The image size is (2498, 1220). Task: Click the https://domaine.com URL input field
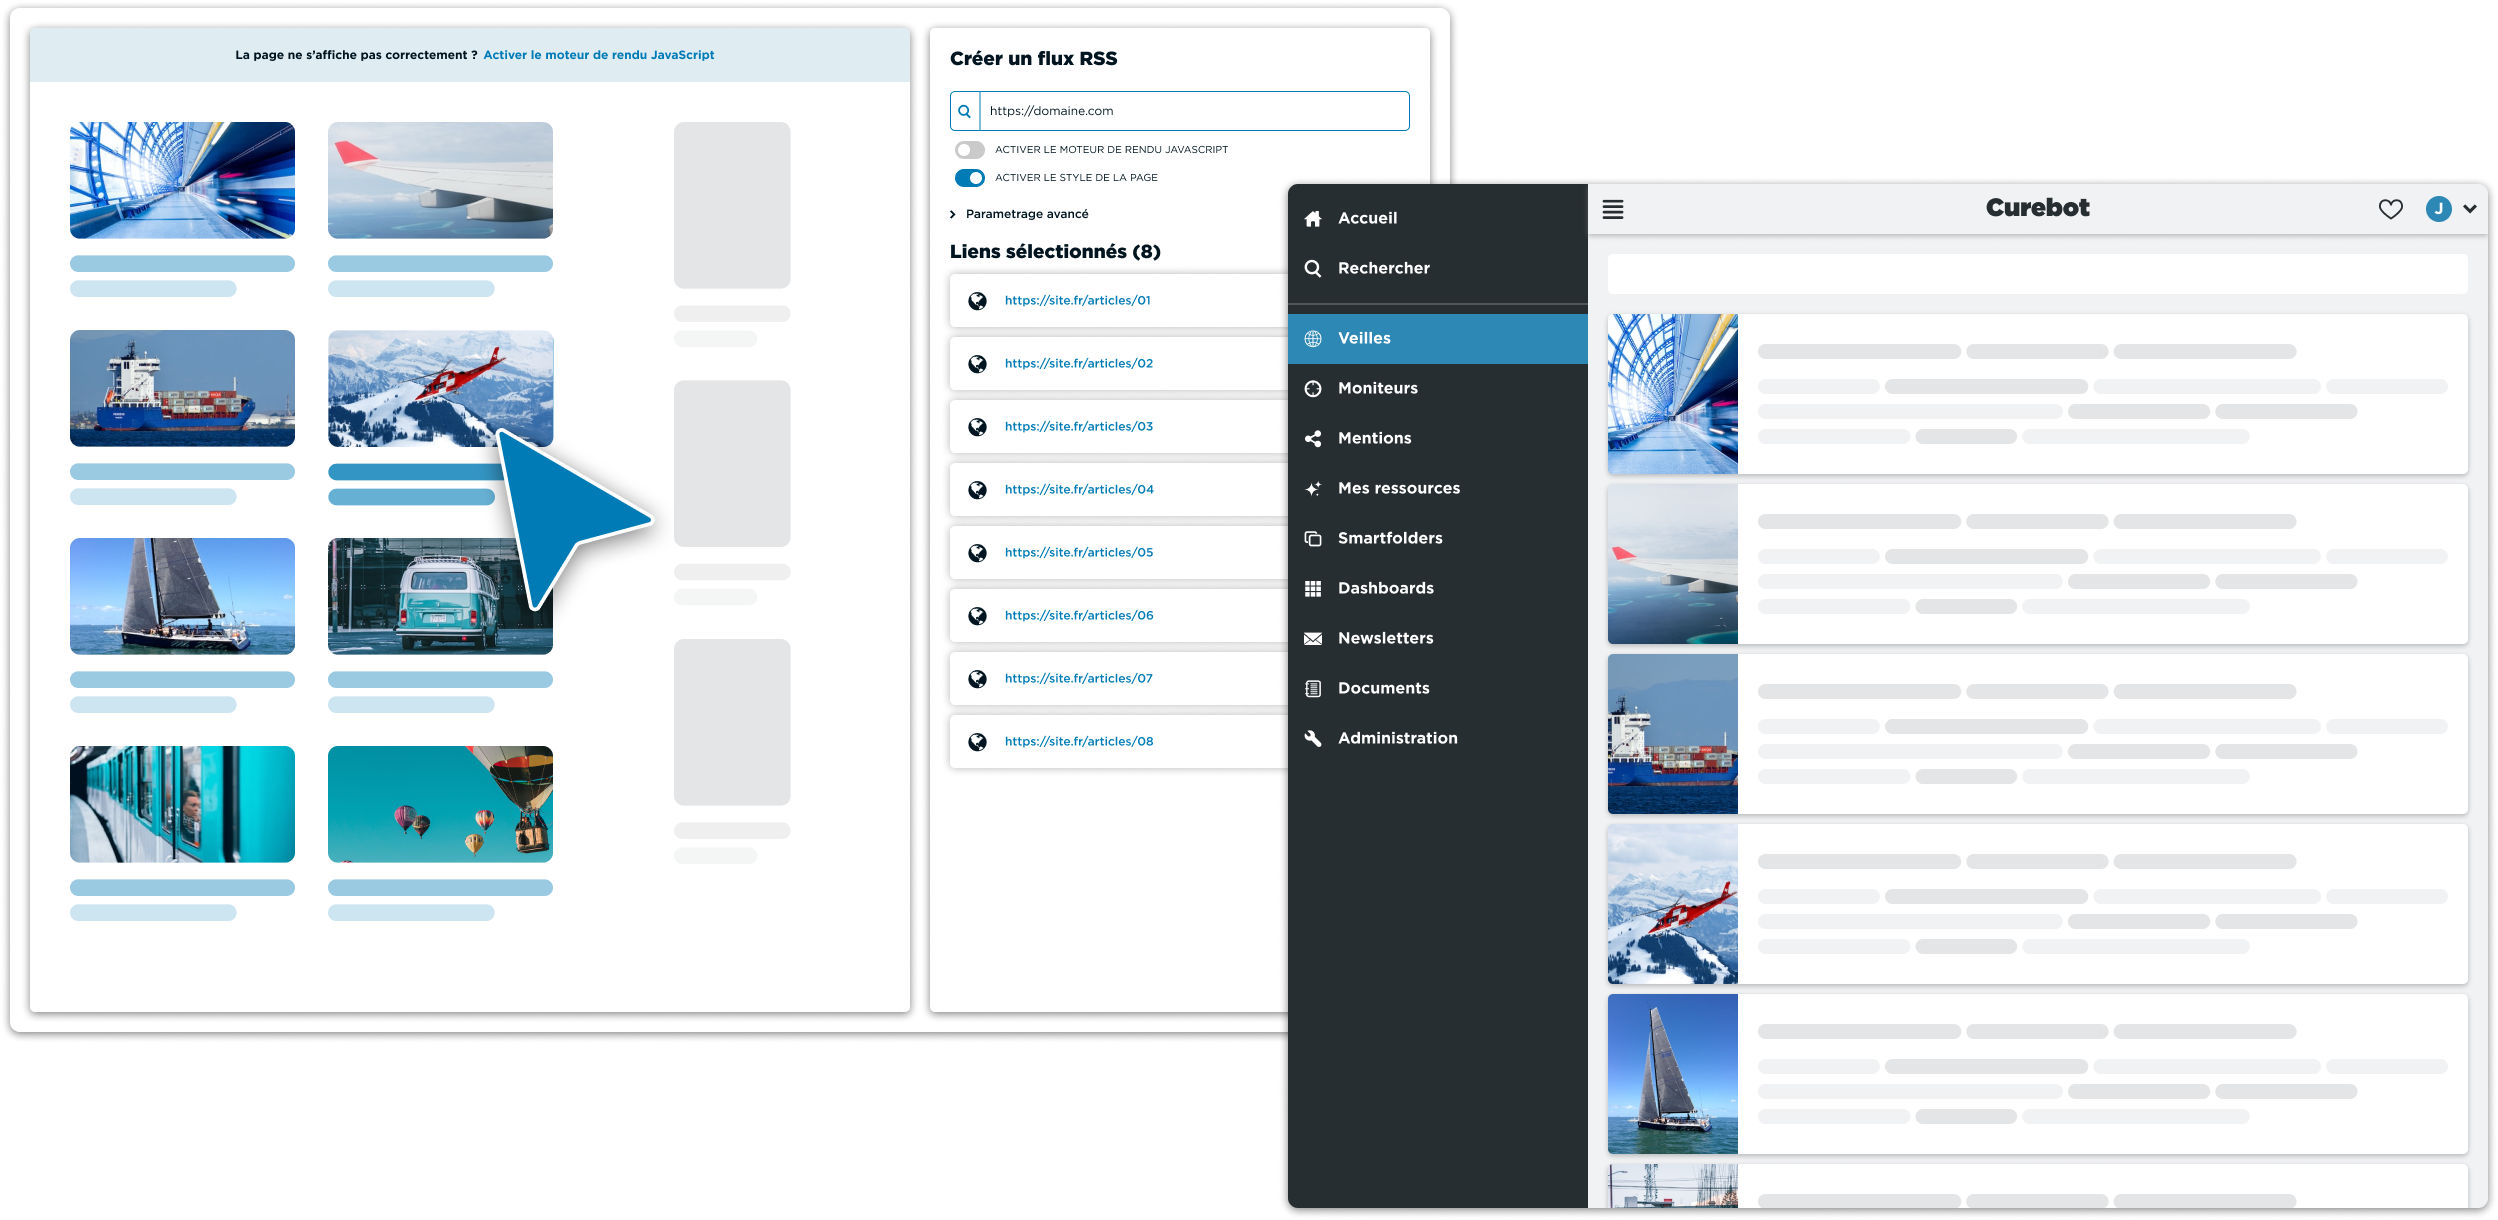(x=1194, y=111)
